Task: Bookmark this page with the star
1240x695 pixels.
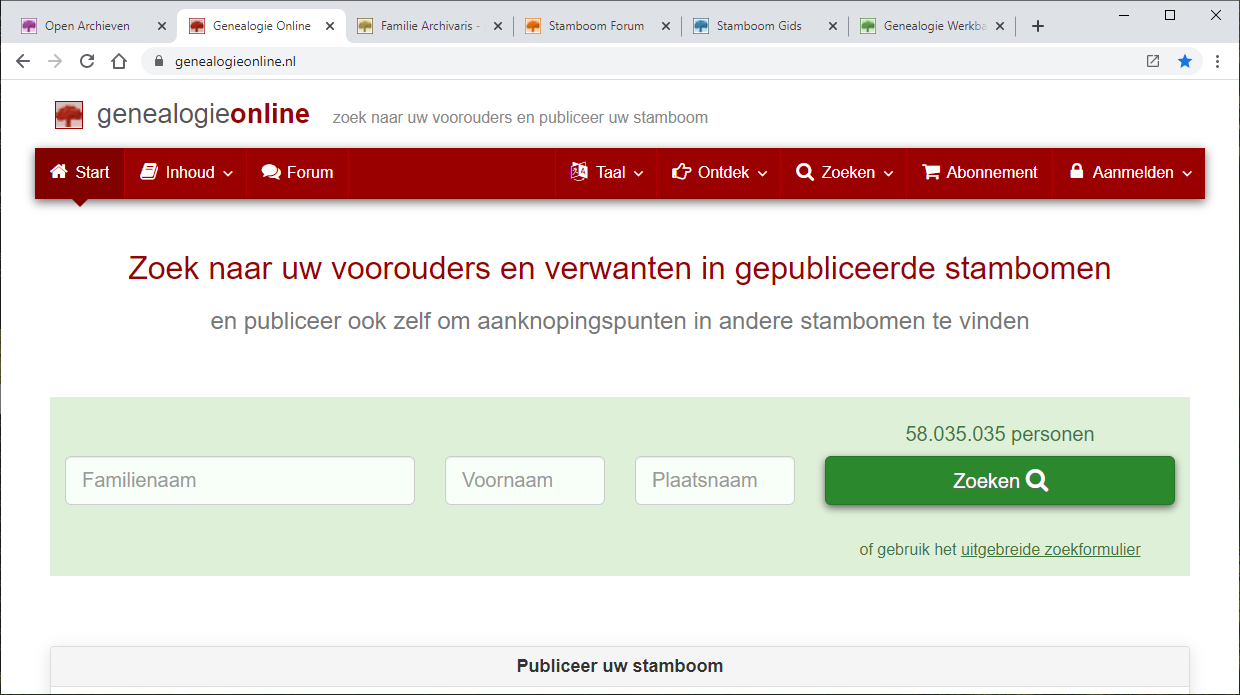Action: point(1185,61)
